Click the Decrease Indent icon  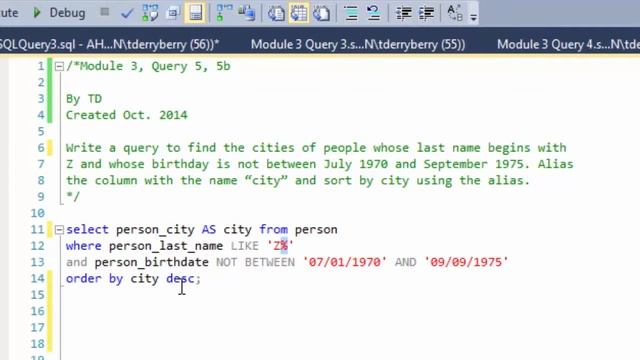(404, 13)
